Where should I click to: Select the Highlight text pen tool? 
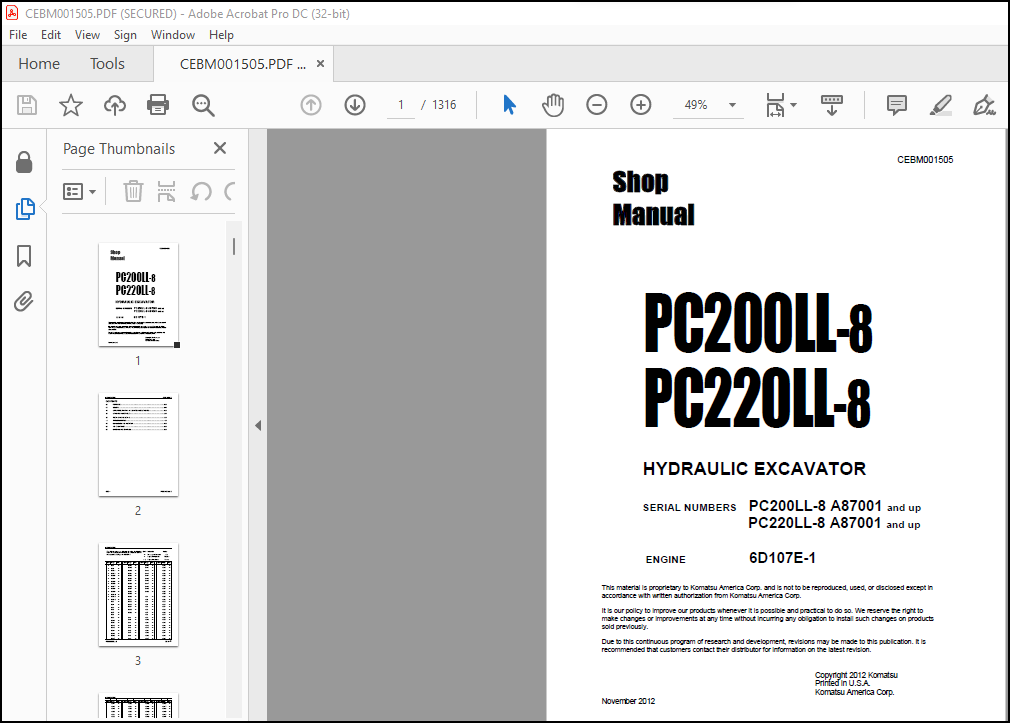[940, 105]
